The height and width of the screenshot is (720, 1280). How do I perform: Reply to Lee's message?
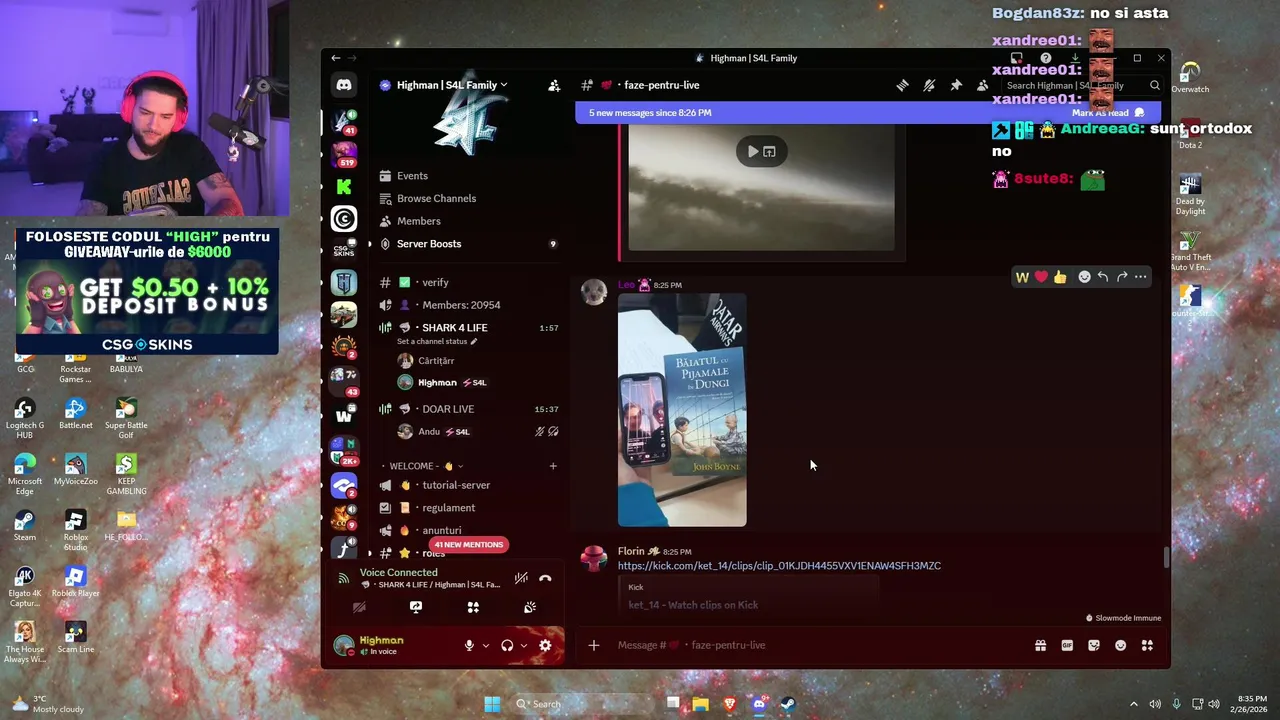(1103, 277)
